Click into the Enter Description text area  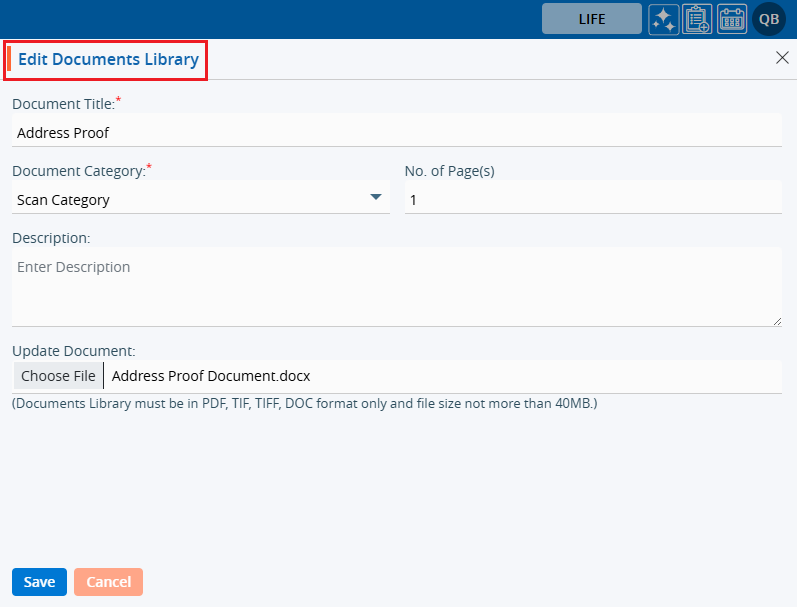click(x=396, y=286)
